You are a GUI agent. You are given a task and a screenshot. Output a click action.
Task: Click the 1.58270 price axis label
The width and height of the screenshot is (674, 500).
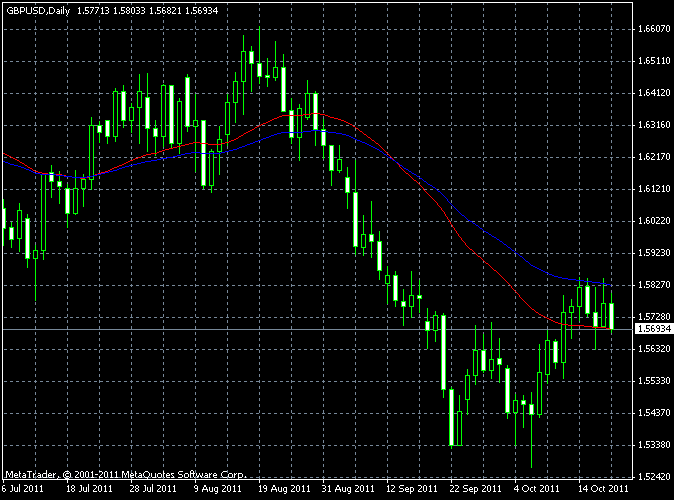point(653,285)
